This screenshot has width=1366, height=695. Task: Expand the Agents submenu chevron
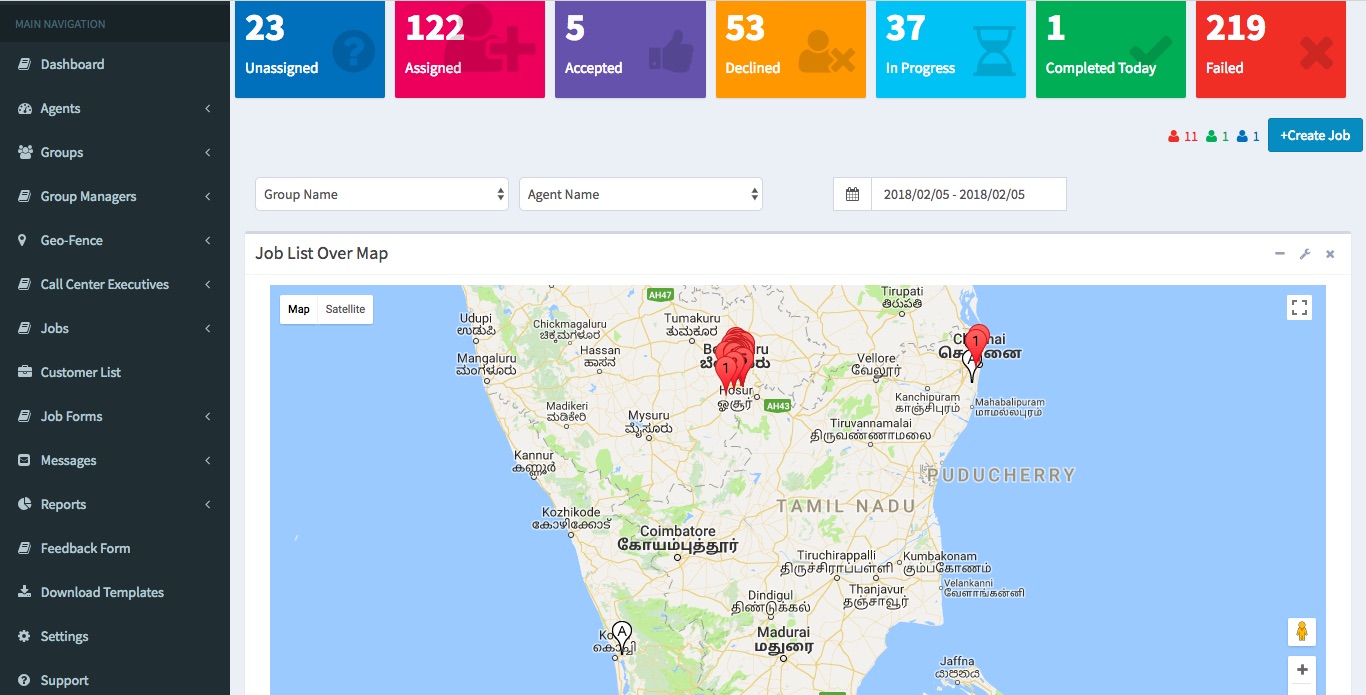(x=208, y=108)
